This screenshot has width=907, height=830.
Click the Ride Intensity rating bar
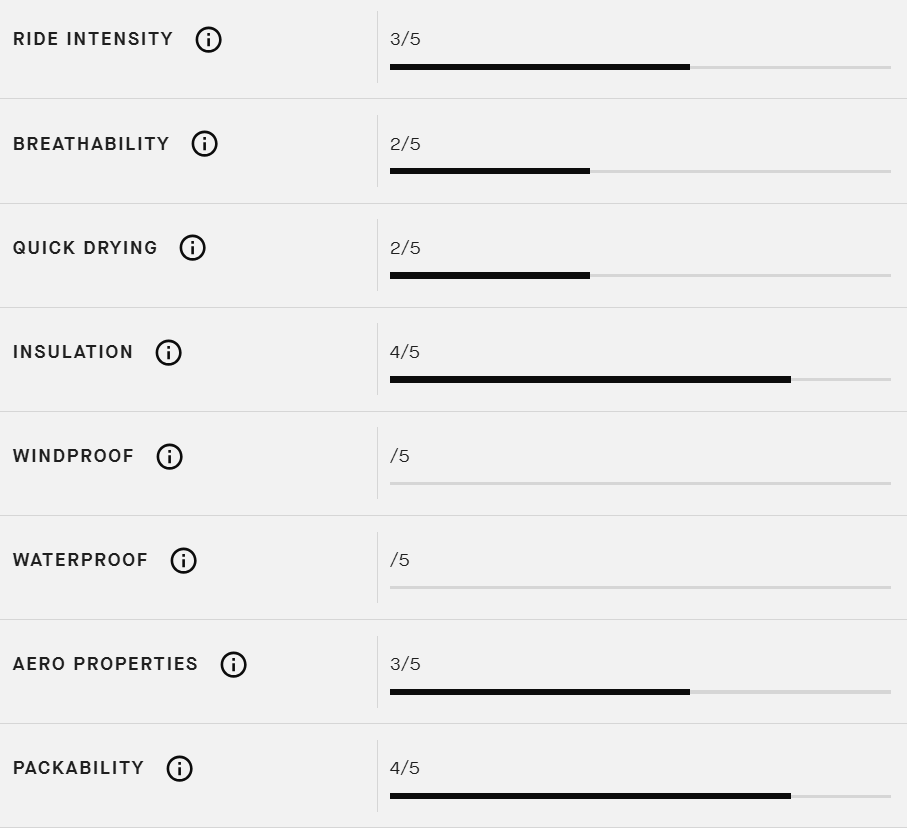click(640, 67)
